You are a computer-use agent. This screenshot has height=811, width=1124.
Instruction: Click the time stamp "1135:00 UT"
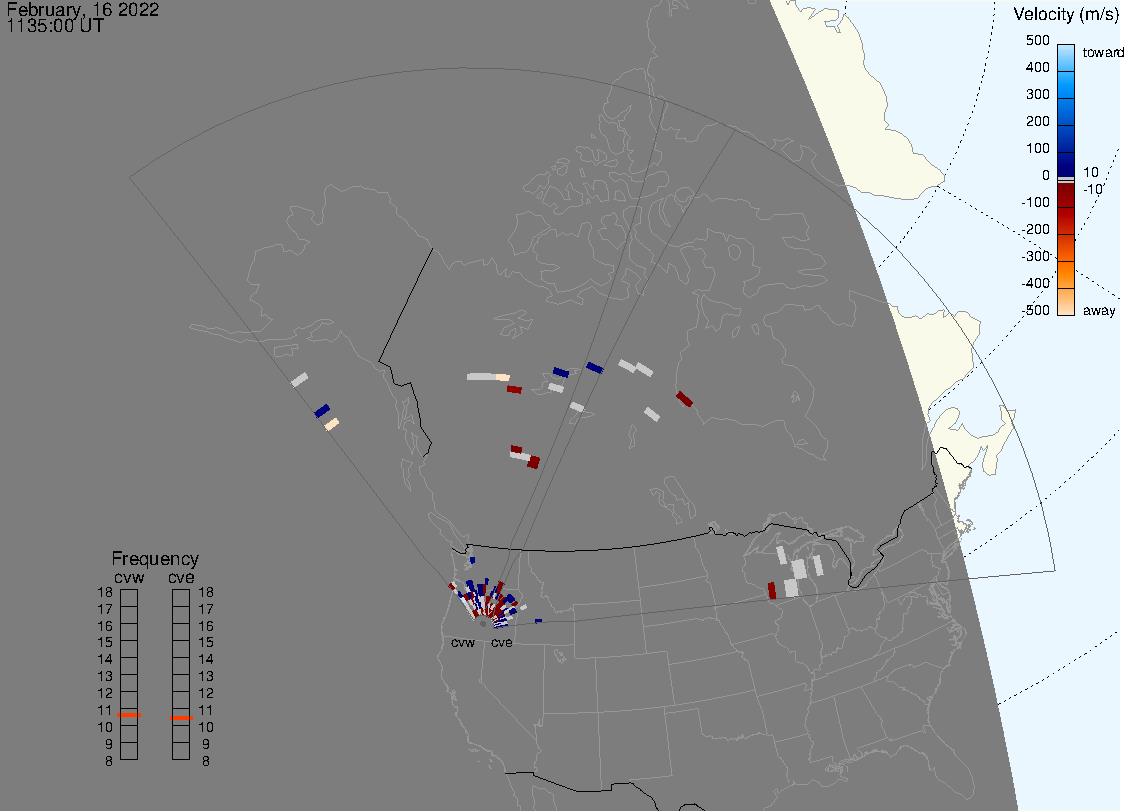tap(55, 27)
